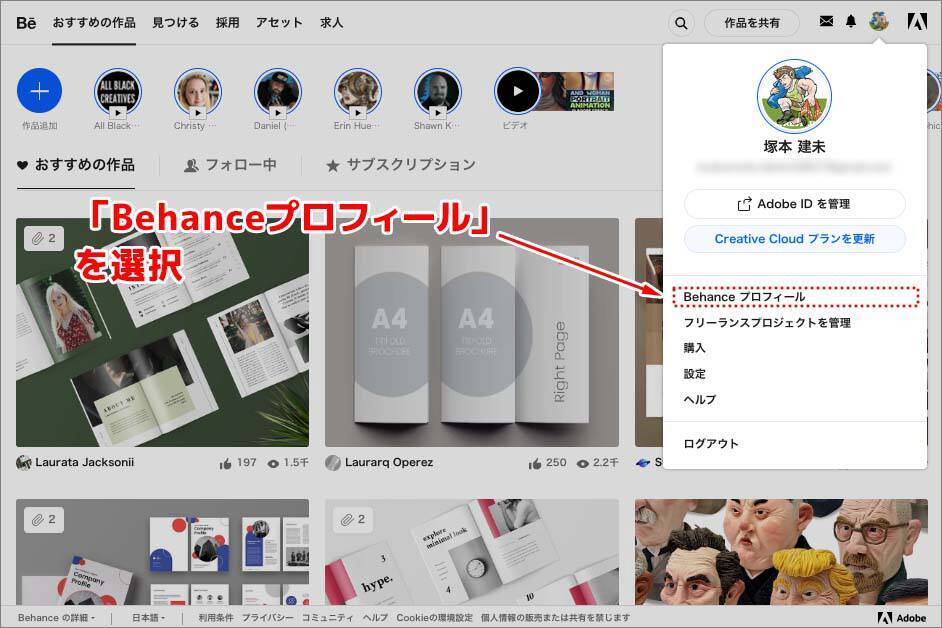
Task: Open green magazine project thumbnail
Action: (x=163, y=332)
